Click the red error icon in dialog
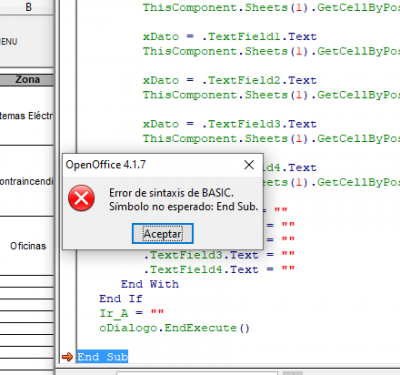 pyautogui.click(x=81, y=198)
